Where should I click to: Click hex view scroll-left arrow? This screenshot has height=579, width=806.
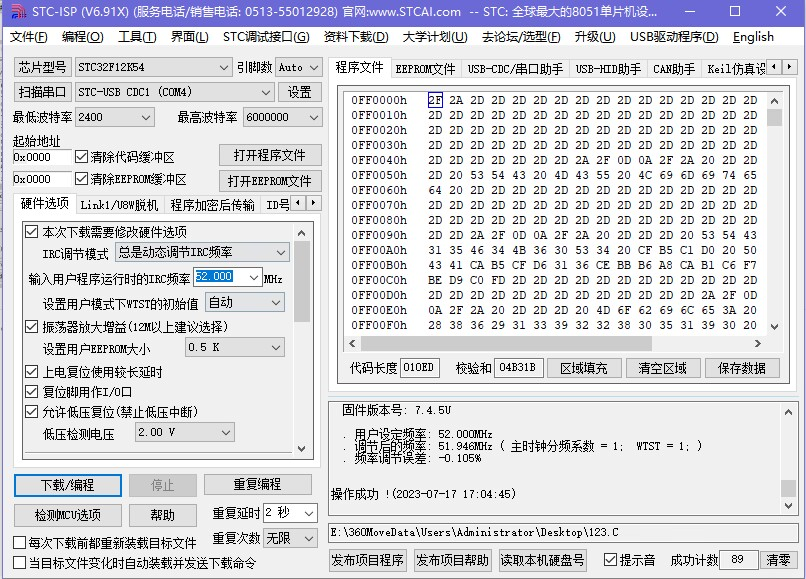tap(352, 343)
